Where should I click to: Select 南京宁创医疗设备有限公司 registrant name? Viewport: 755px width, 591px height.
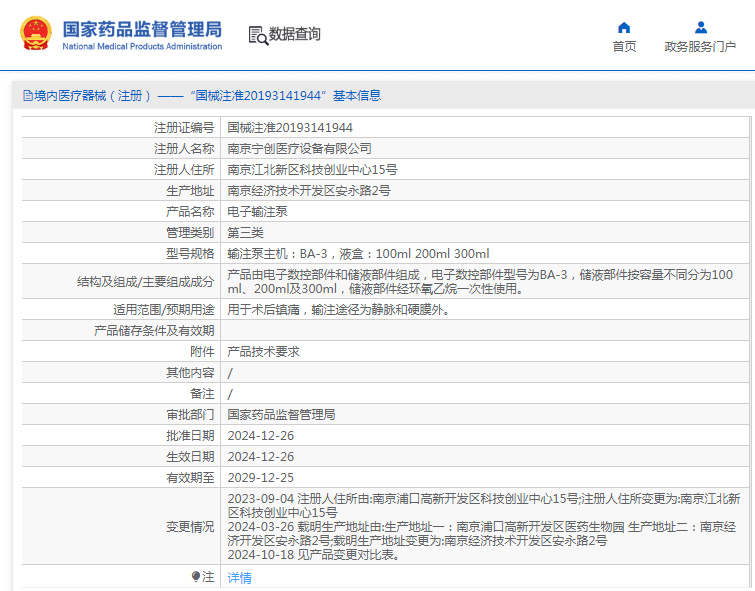pos(299,148)
